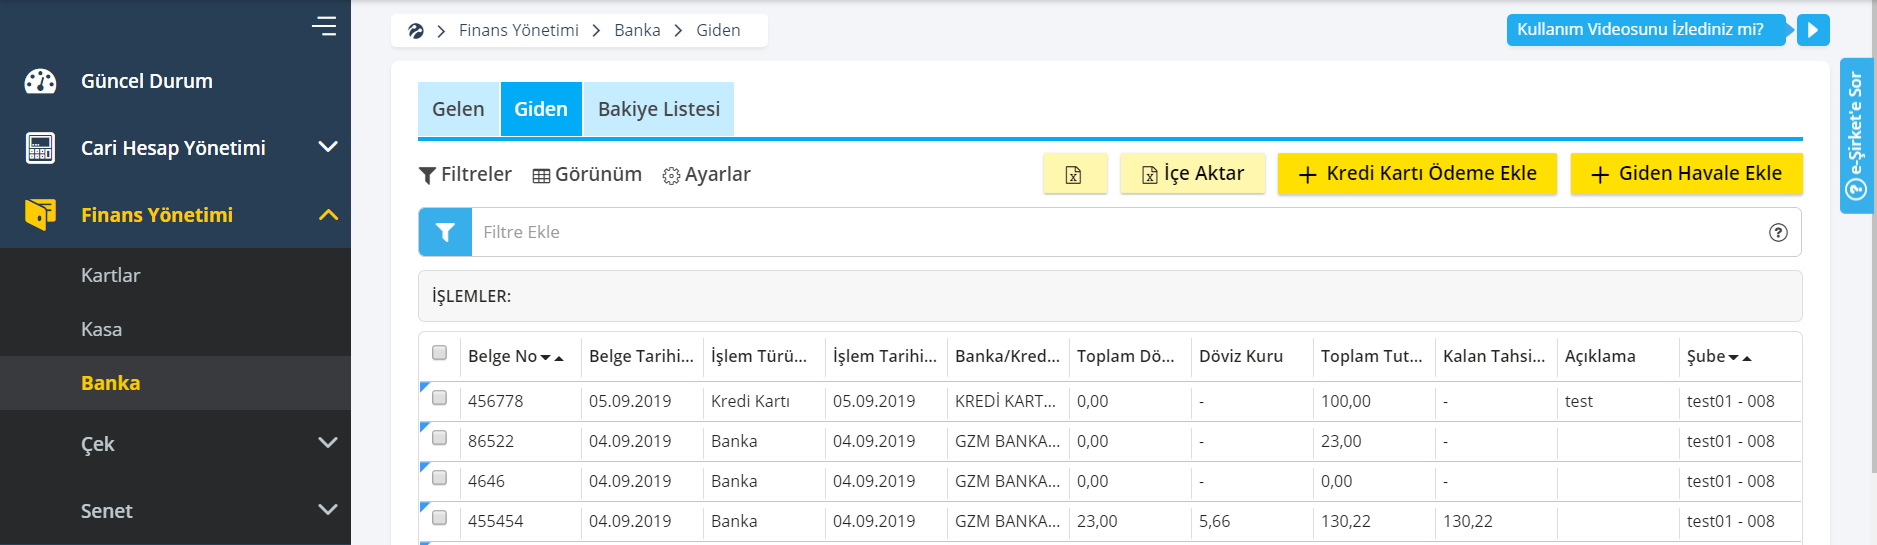Image resolution: width=1877 pixels, height=545 pixels.
Task: Collapse Finans Yönetimi menu chevron
Action: pos(328,215)
